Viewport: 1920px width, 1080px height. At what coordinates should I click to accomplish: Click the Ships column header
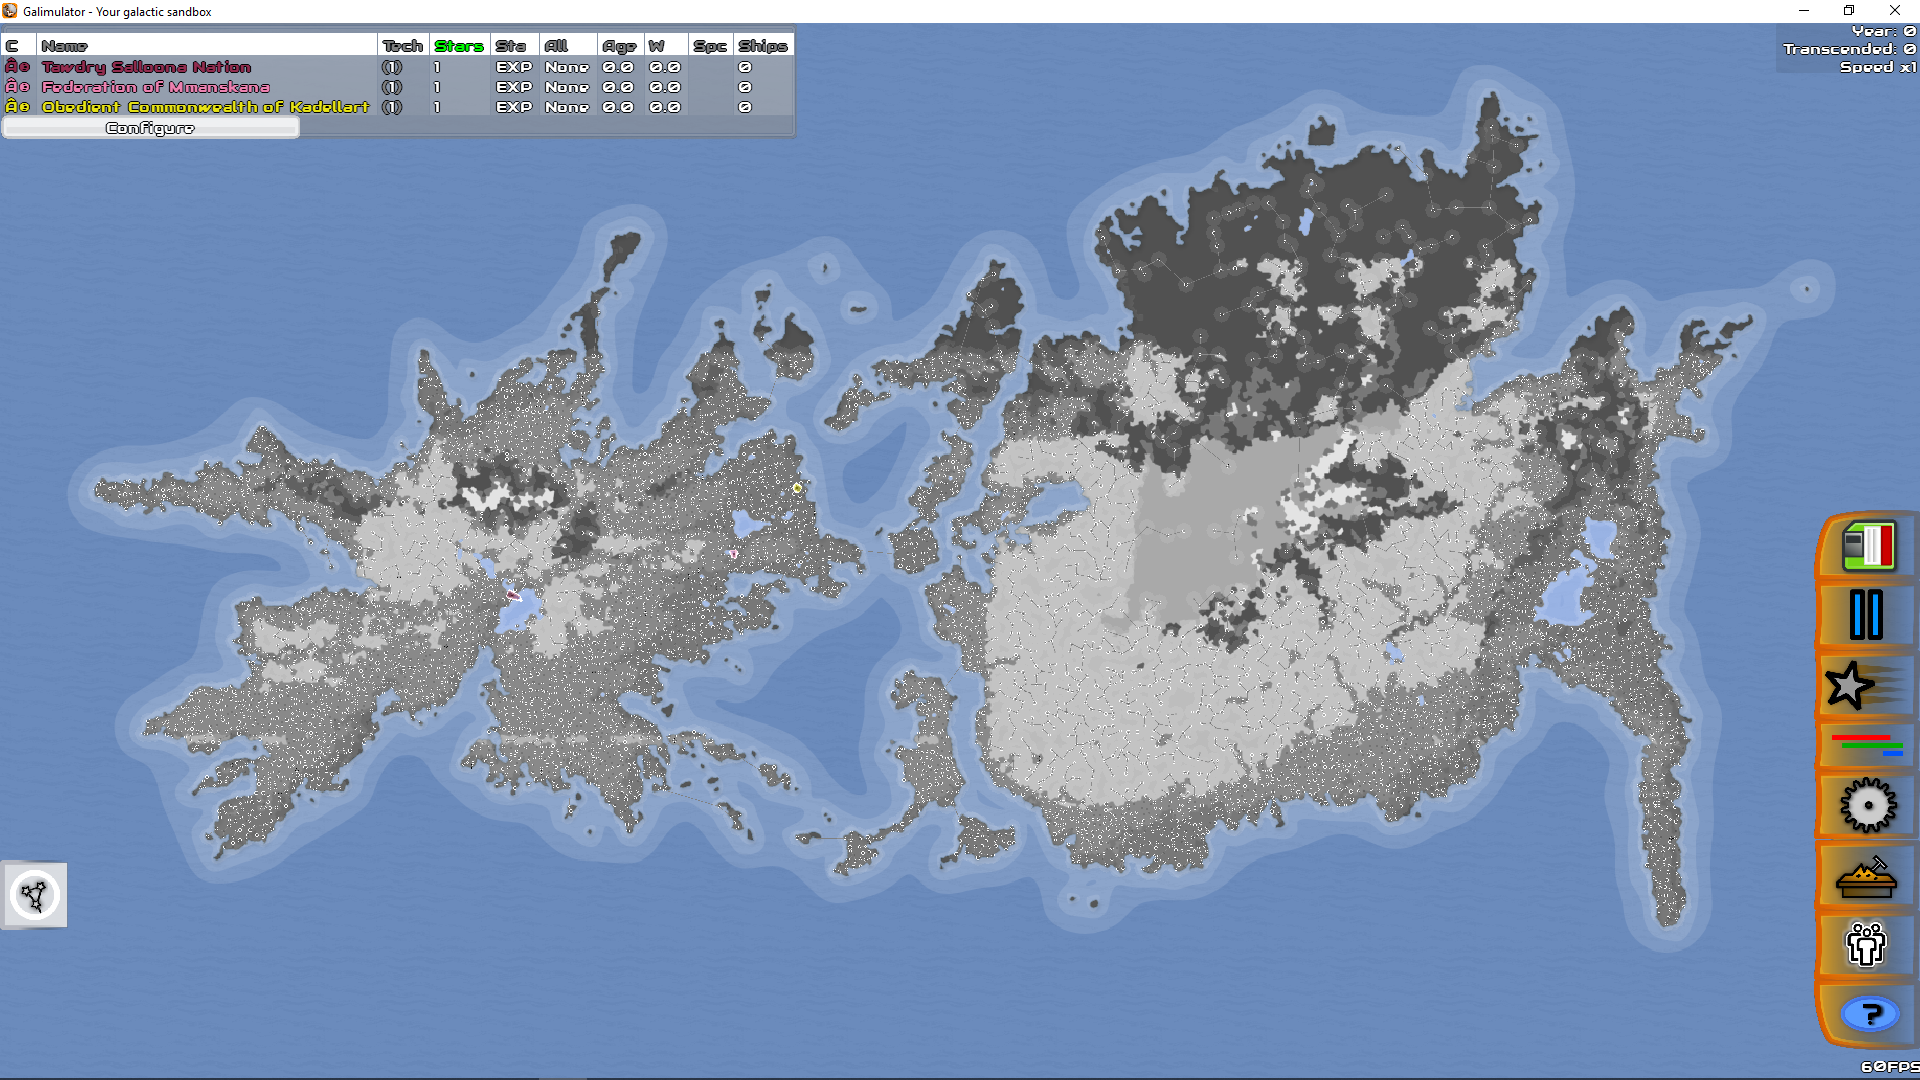tap(763, 46)
